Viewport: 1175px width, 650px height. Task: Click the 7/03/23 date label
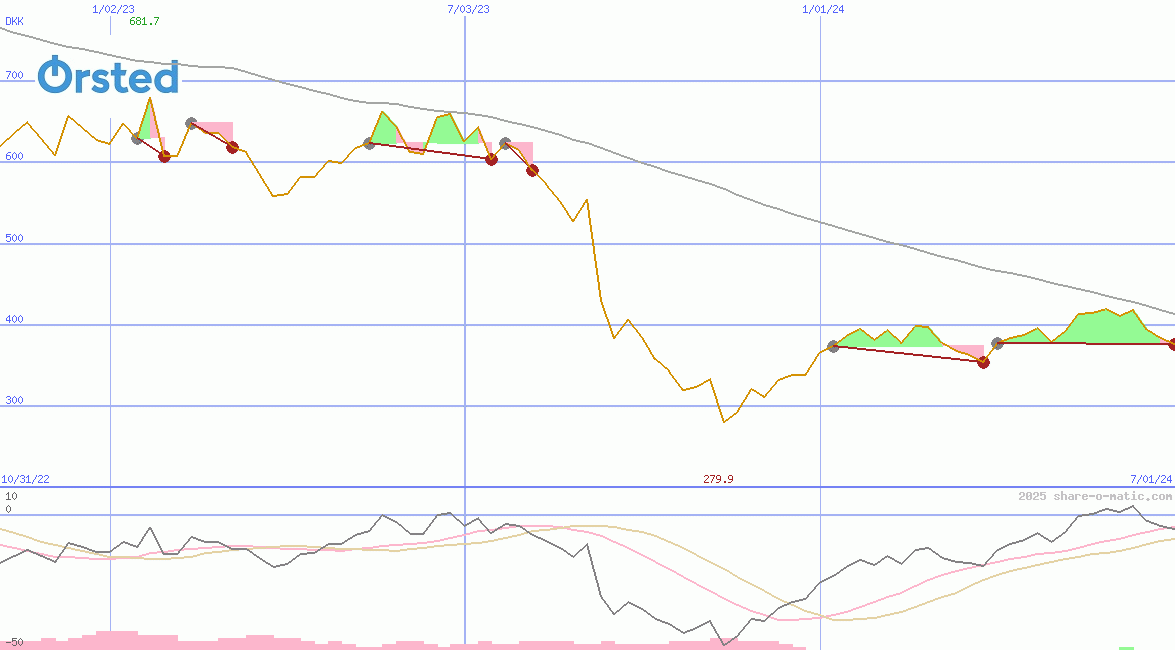point(468,9)
